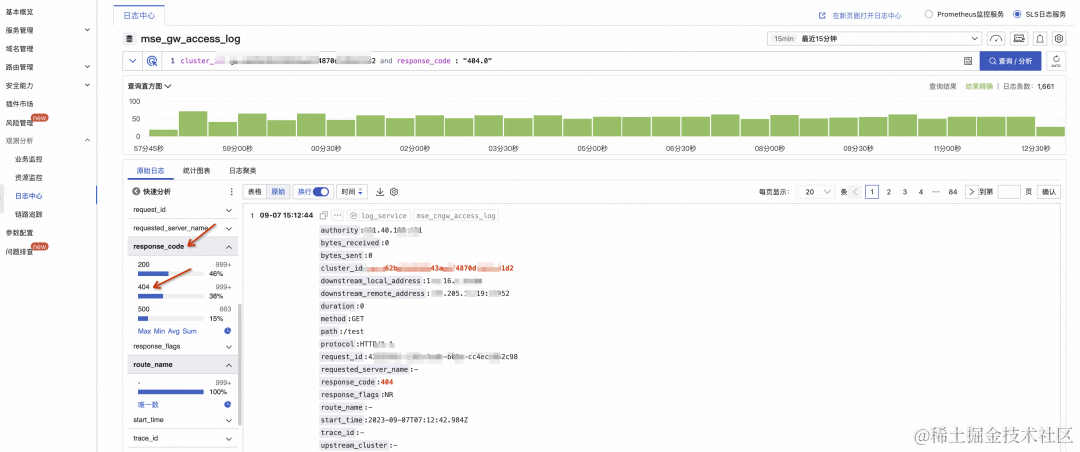Click the intelligent query icon beside expand arrow
1080x452 pixels.
(x=152, y=61)
